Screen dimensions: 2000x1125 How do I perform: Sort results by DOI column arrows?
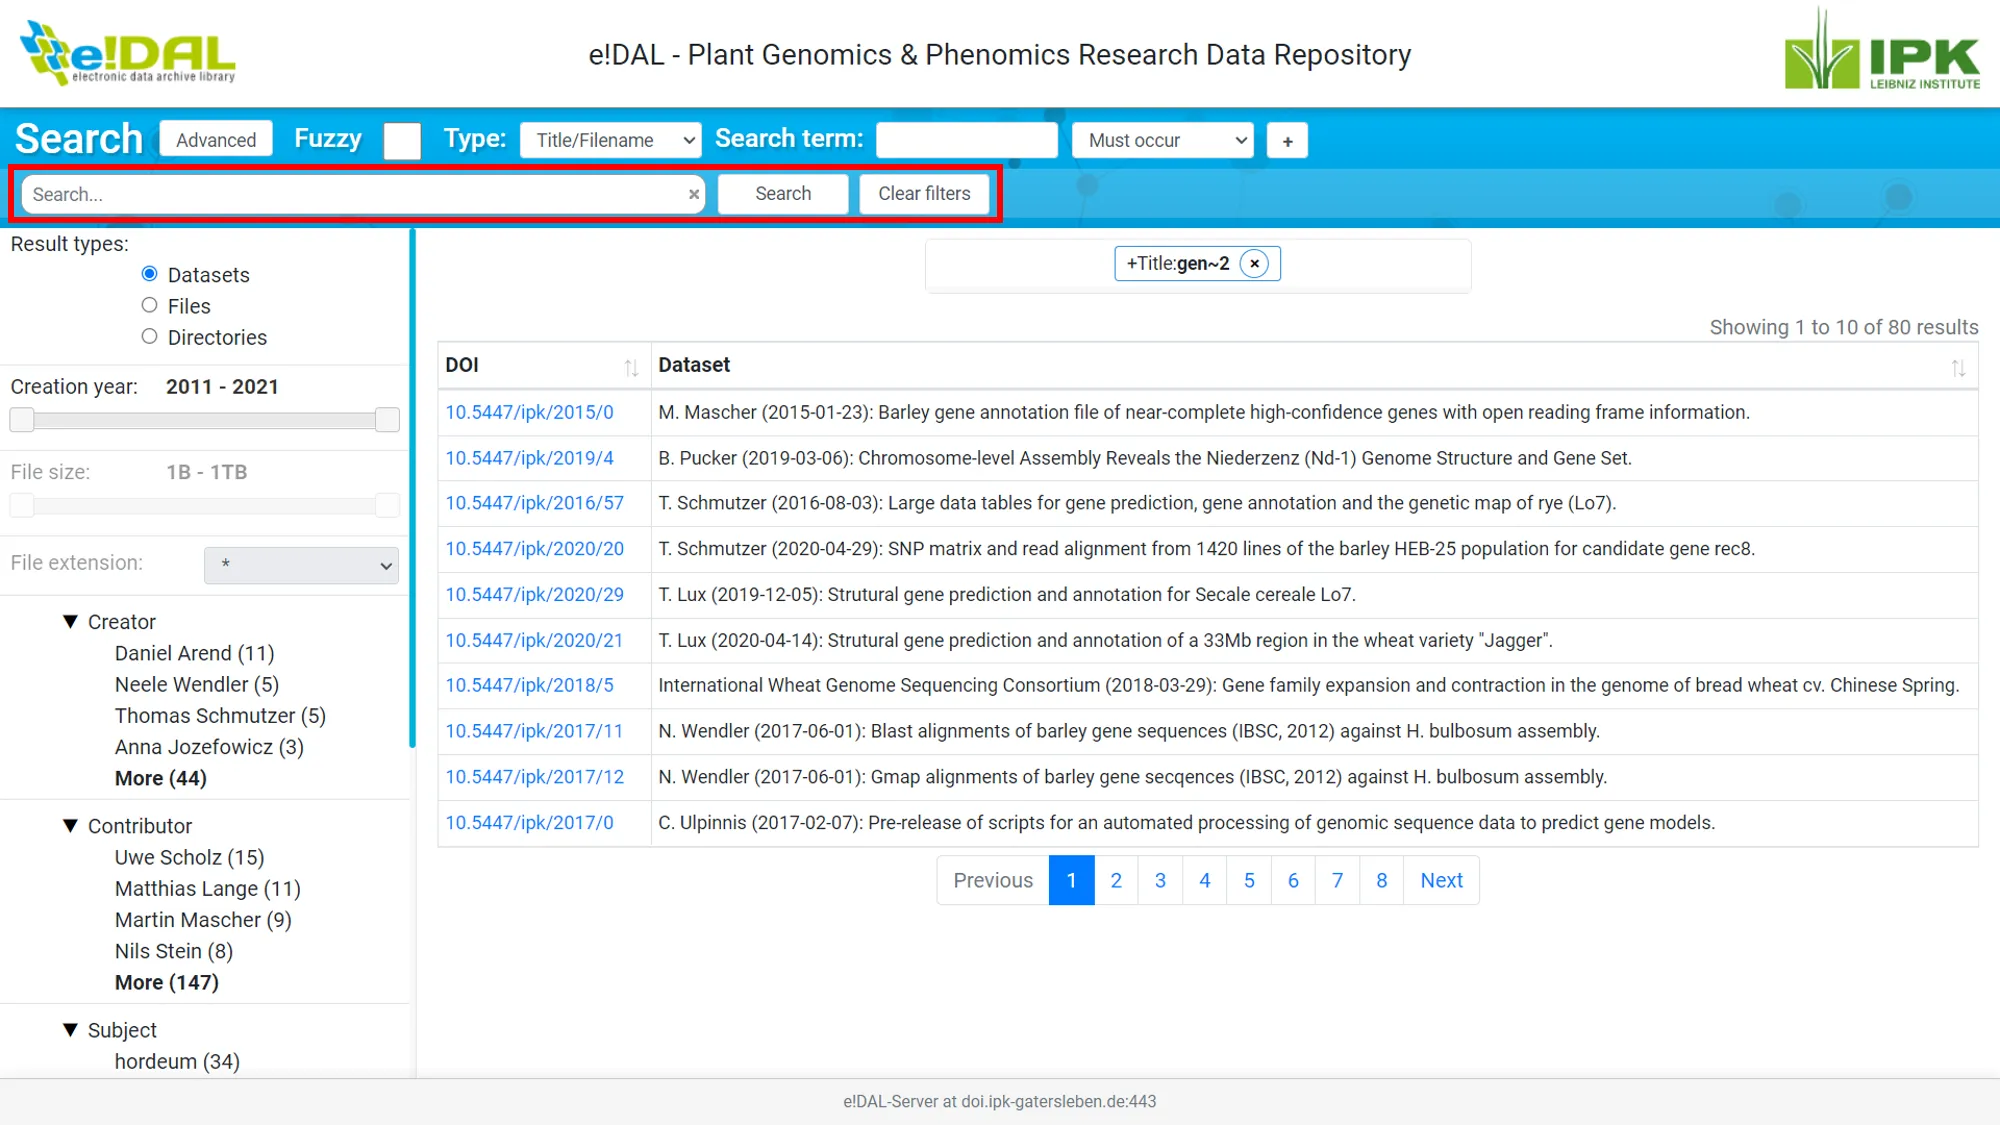pyautogui.click(x=631, y=367)
